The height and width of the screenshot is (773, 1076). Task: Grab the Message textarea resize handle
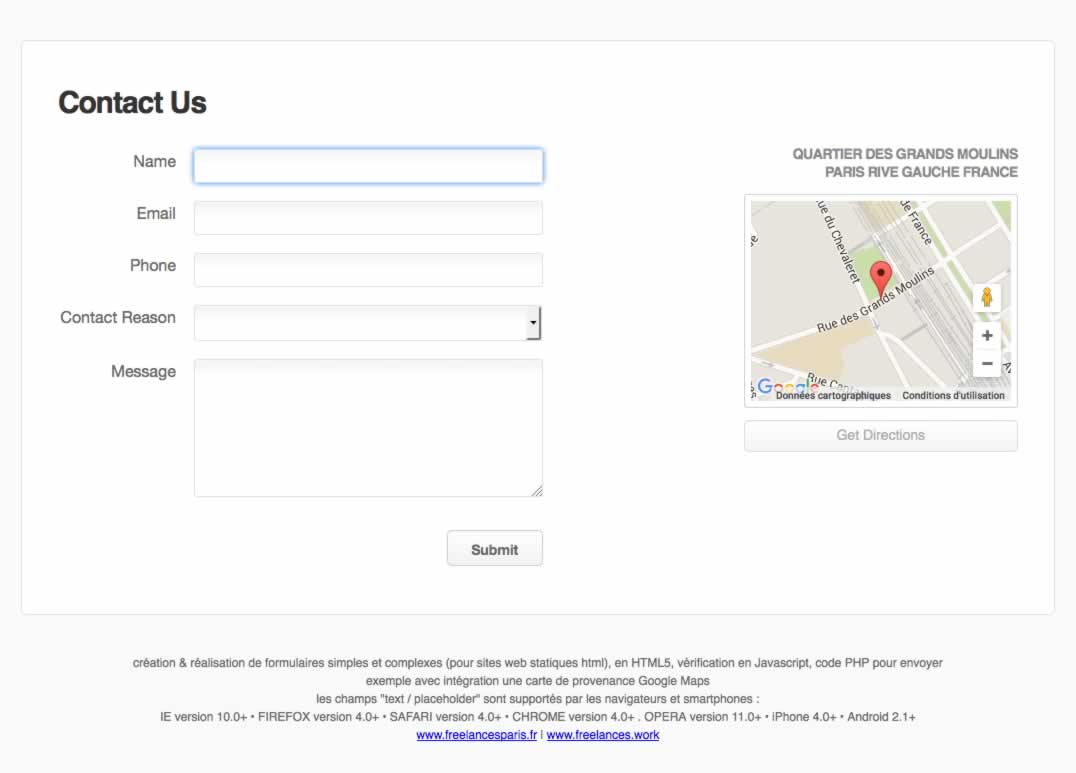click(x=537, y=490)
